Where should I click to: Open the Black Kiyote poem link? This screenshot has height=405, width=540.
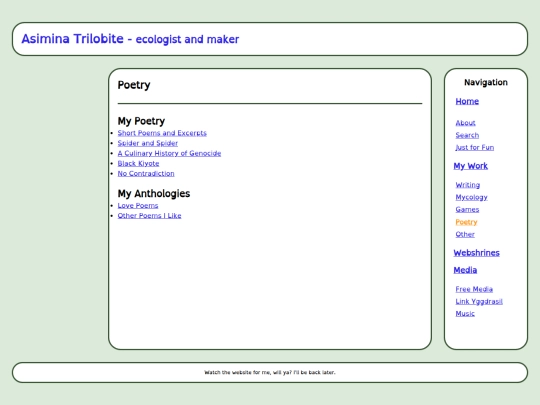(138, 163)
